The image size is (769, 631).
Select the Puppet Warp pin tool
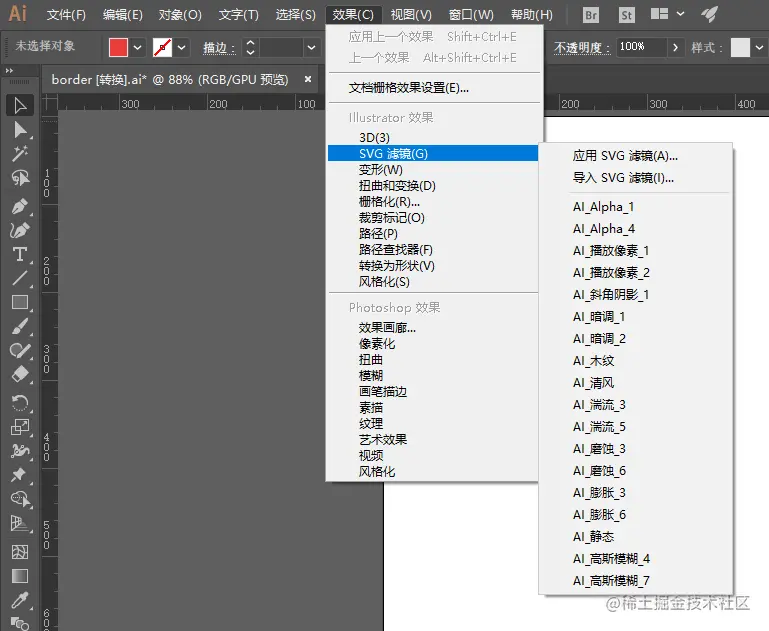(20, 475)
